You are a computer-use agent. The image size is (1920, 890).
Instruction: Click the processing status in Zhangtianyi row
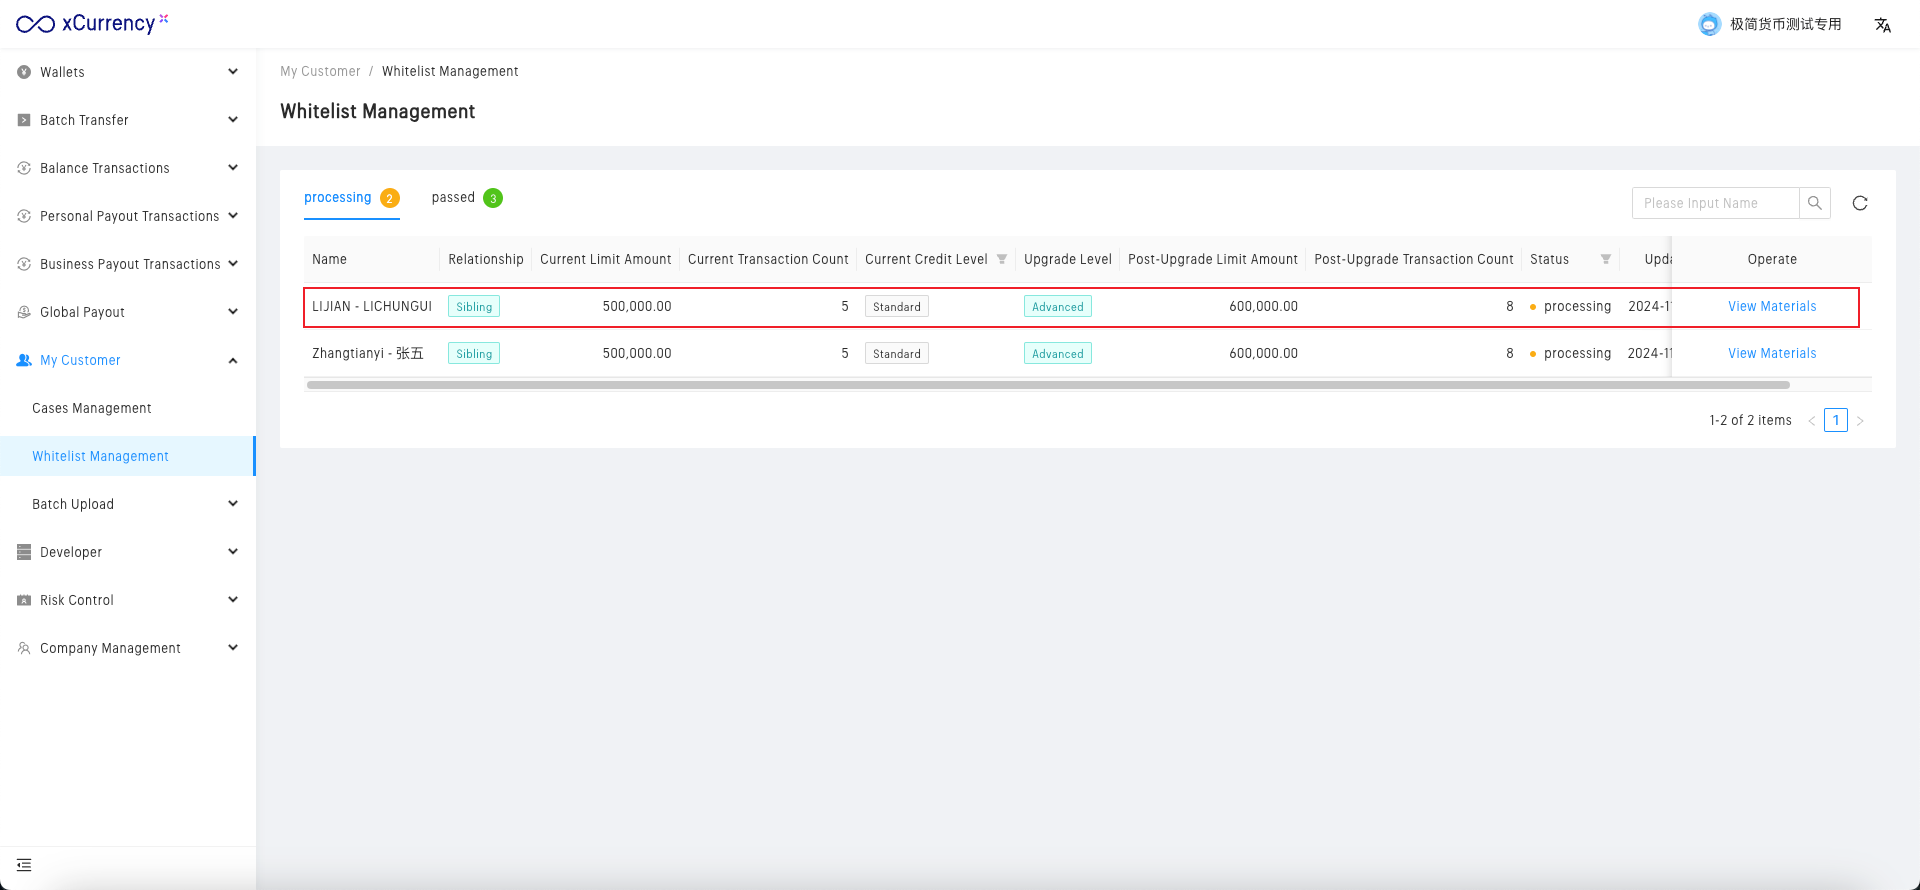pos(1571,354)
